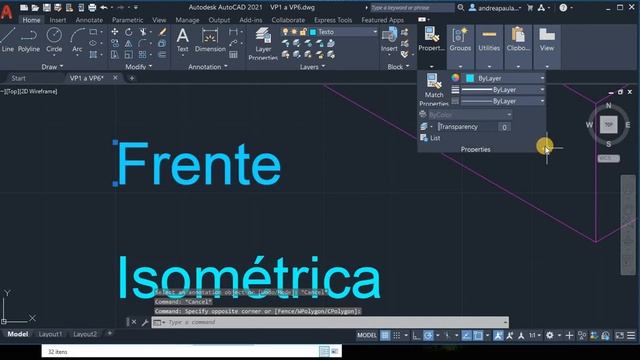The height and width of the screenshot is (360, 640).
Task: Toggle the layer lock icon for Texto
Action: click(303, 32)
